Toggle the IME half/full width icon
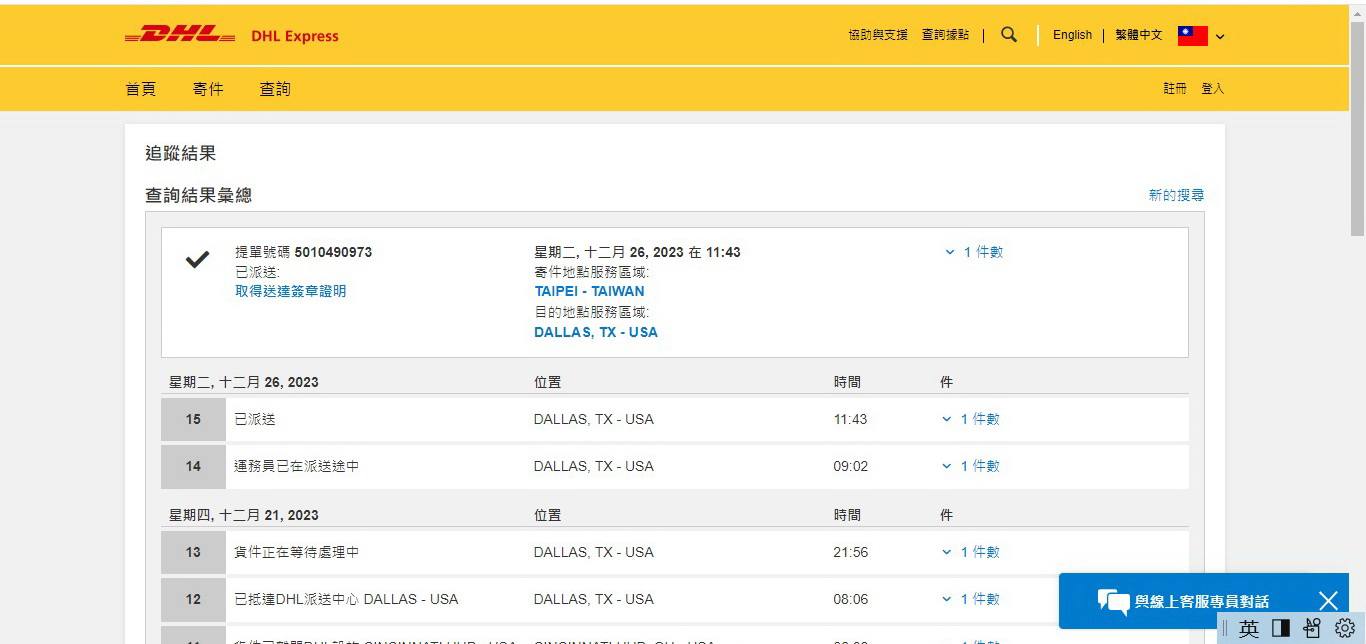1366x644 pixels. (x=1281, y=628)
